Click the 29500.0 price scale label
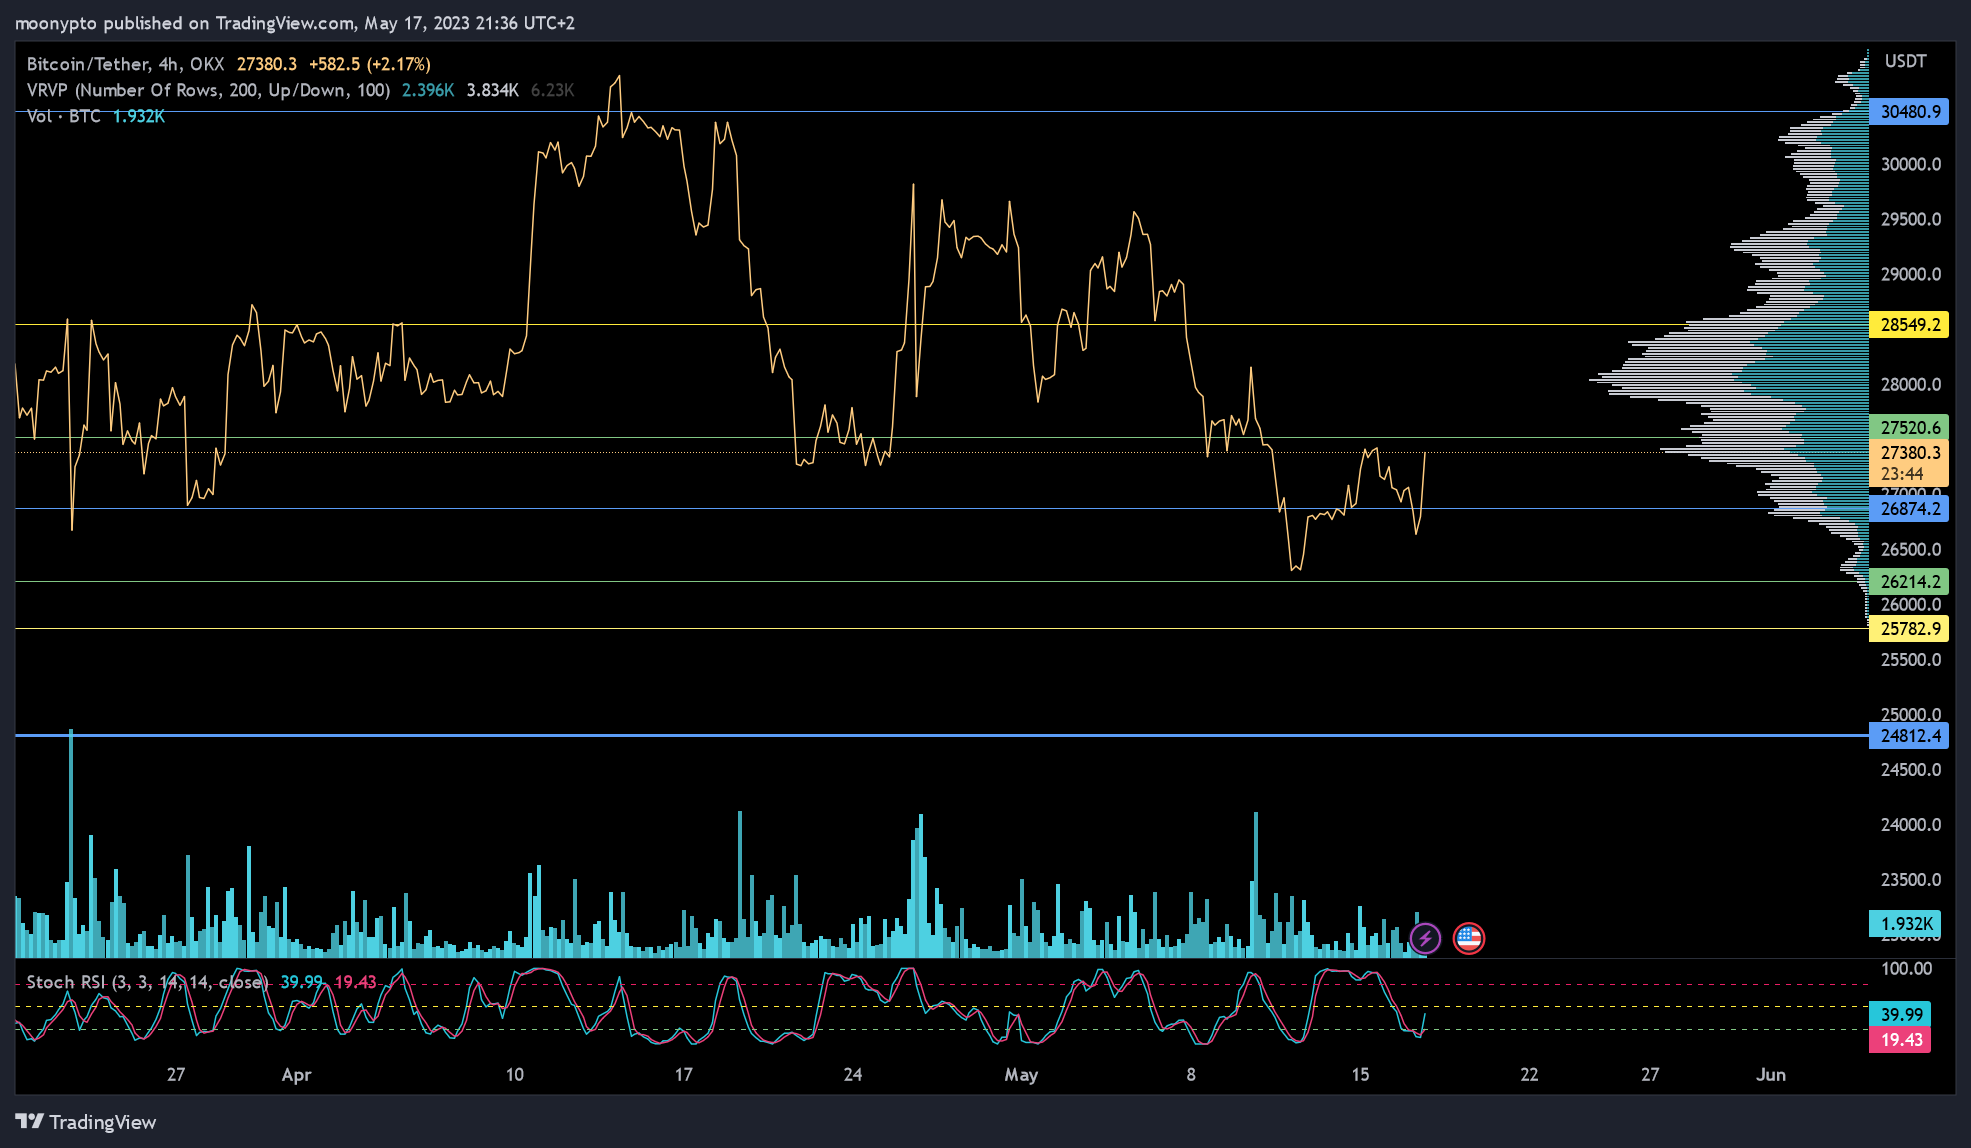1971x1148 pixels. [x=1911, y=219]
